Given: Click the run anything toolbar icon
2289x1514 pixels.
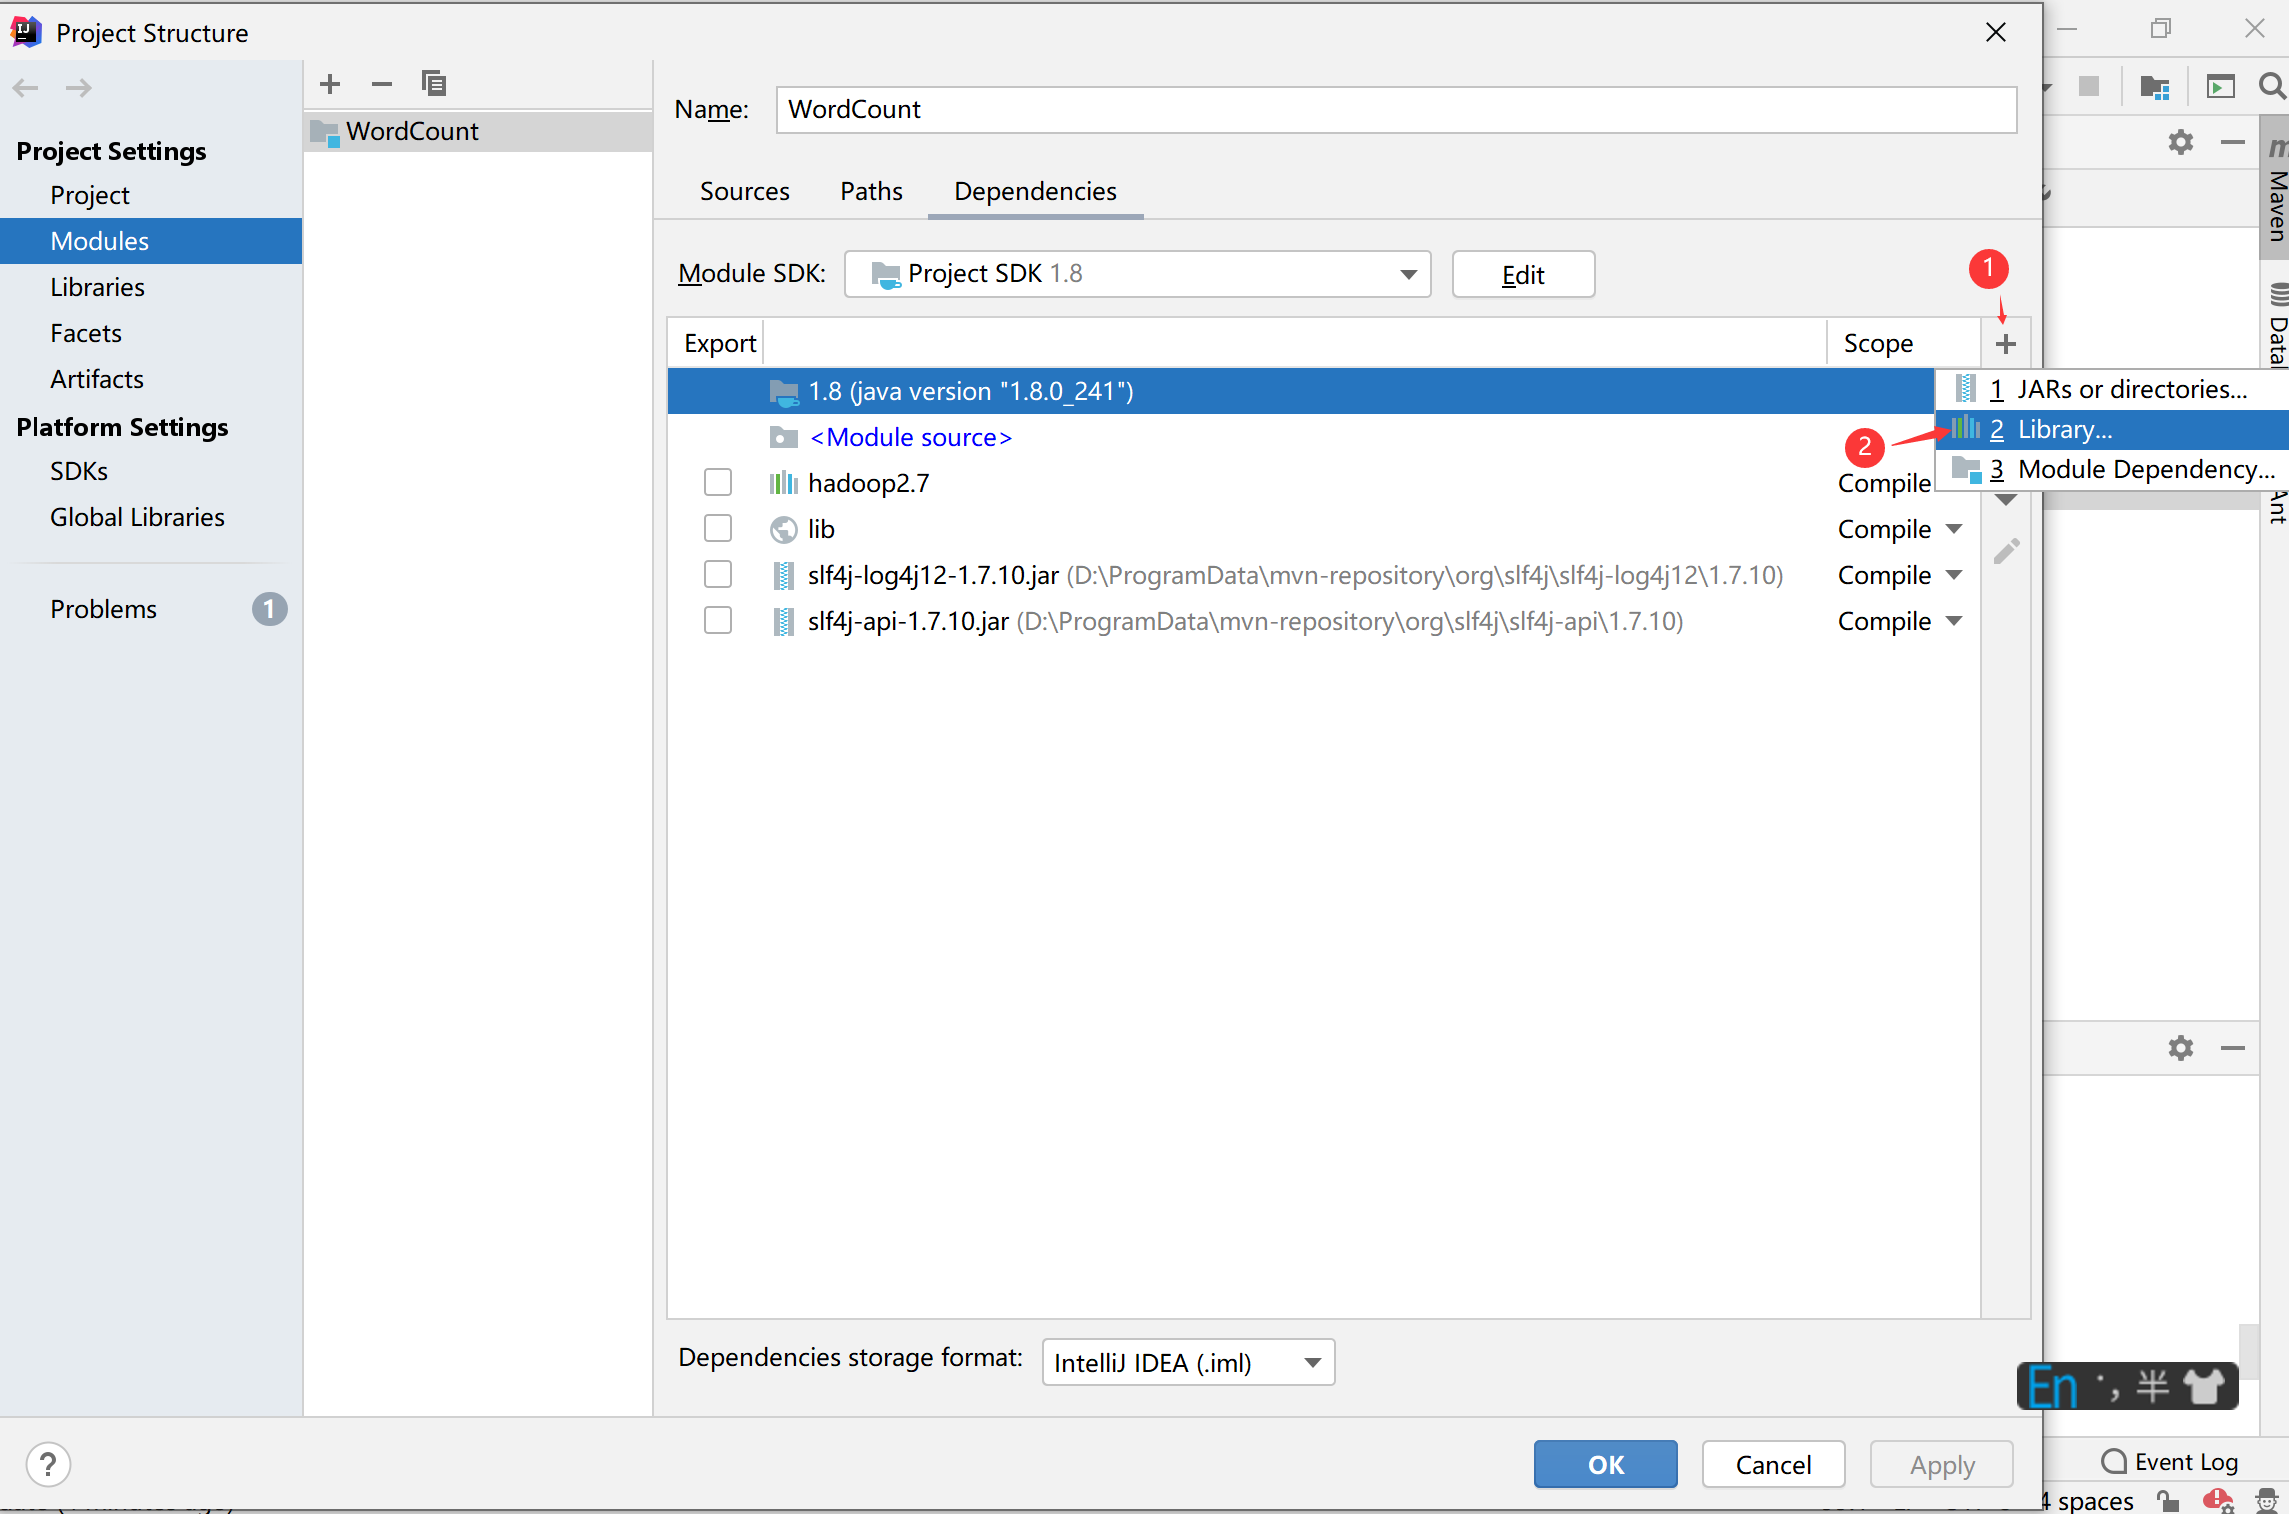Looking at the screenshot, I should coord(2220,87).
